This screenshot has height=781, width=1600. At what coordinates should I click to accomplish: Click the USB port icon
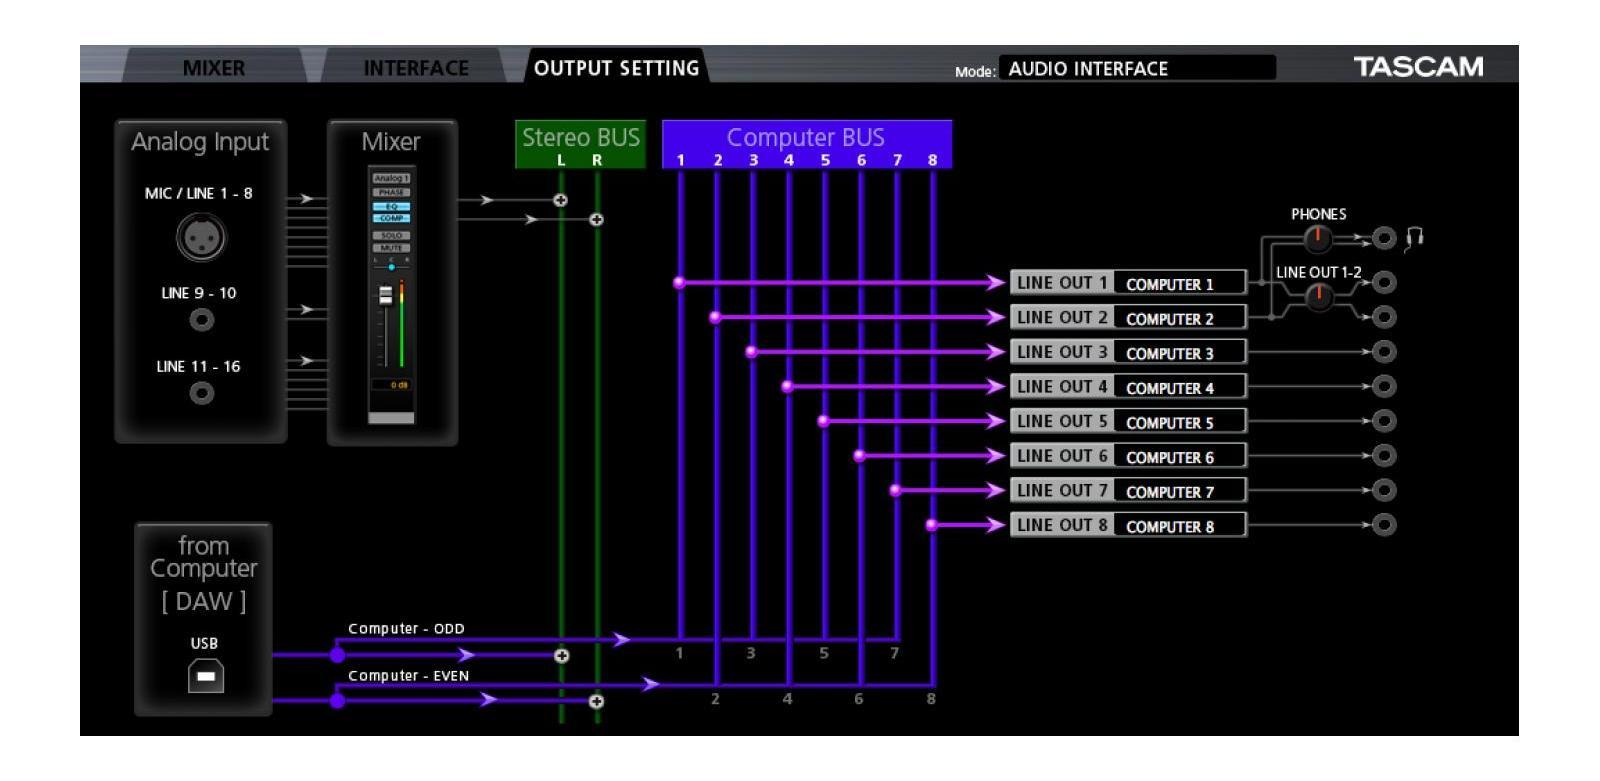click(205, 676)
